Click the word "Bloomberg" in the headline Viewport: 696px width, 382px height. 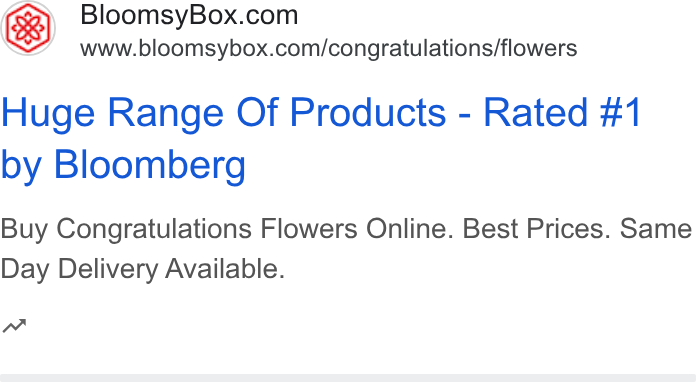pyautogui.click(x=150, y=165)
